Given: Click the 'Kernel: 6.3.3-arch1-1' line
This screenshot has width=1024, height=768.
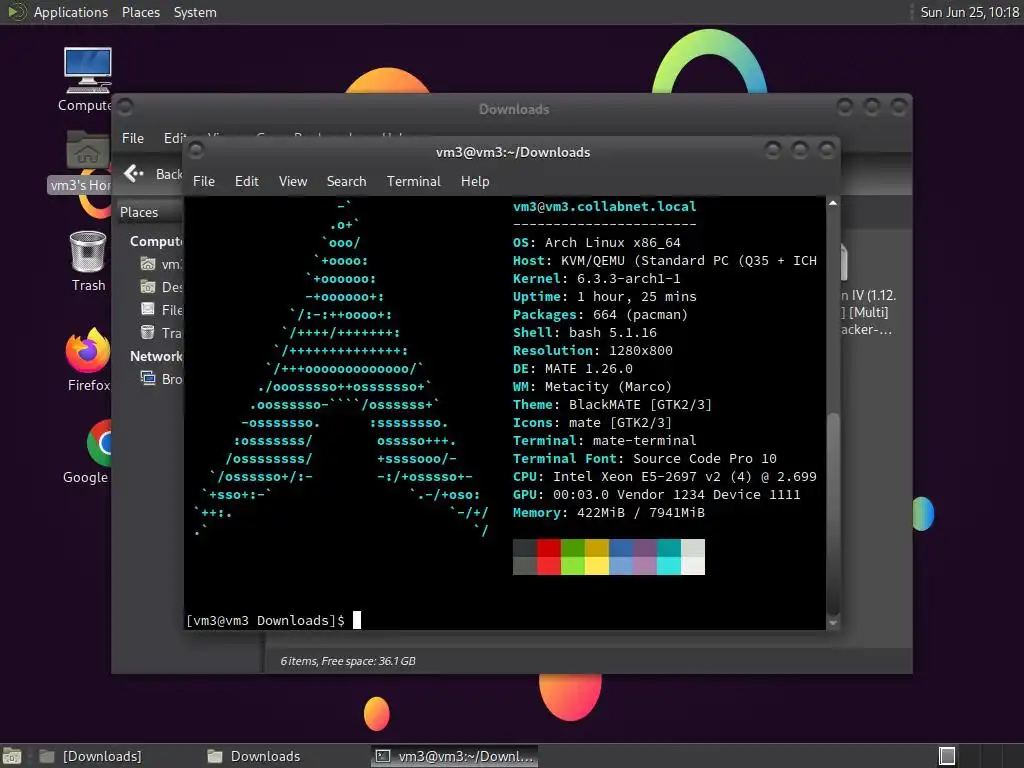Looking at the screenshot, I should tap(596, 278).
